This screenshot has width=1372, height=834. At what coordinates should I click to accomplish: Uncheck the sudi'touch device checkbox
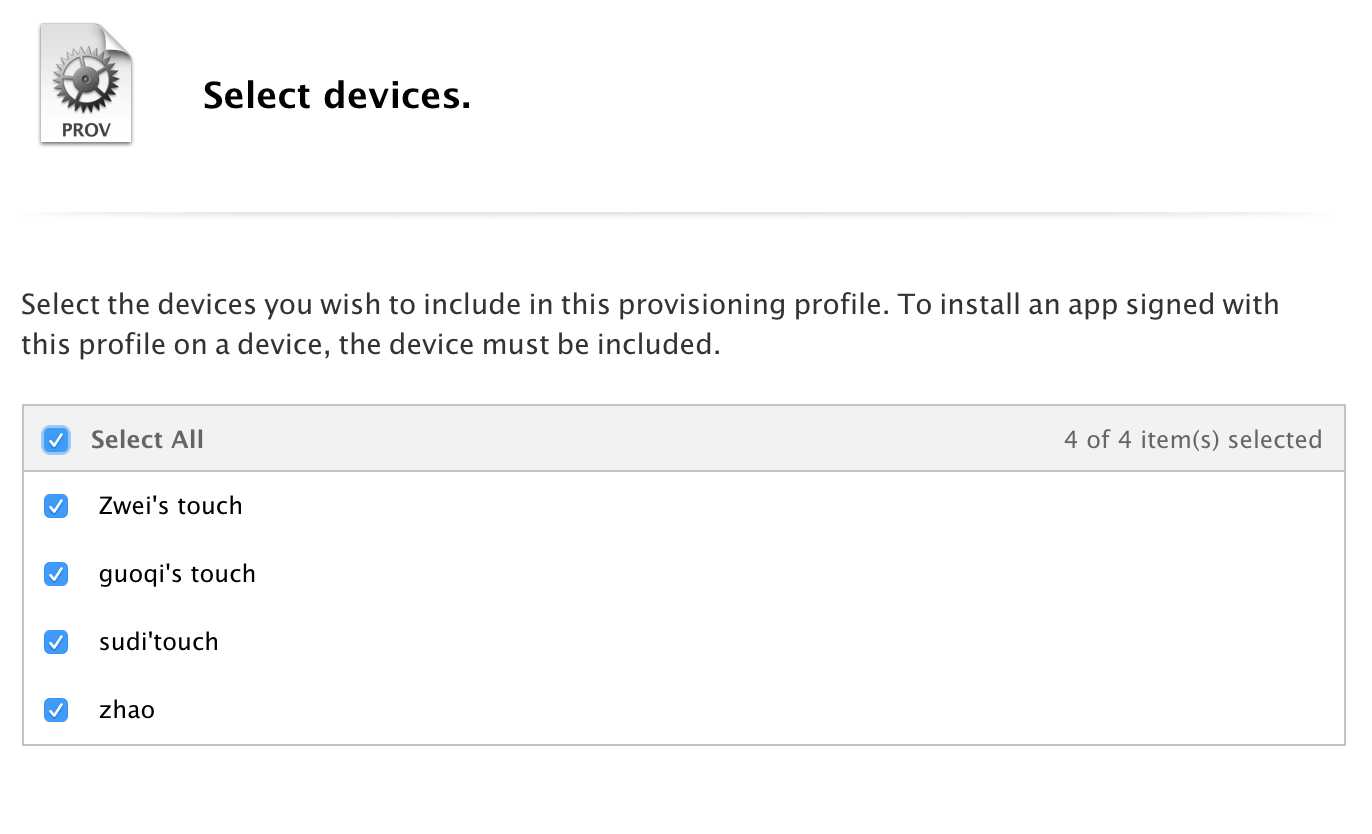(x=56, y=642)
